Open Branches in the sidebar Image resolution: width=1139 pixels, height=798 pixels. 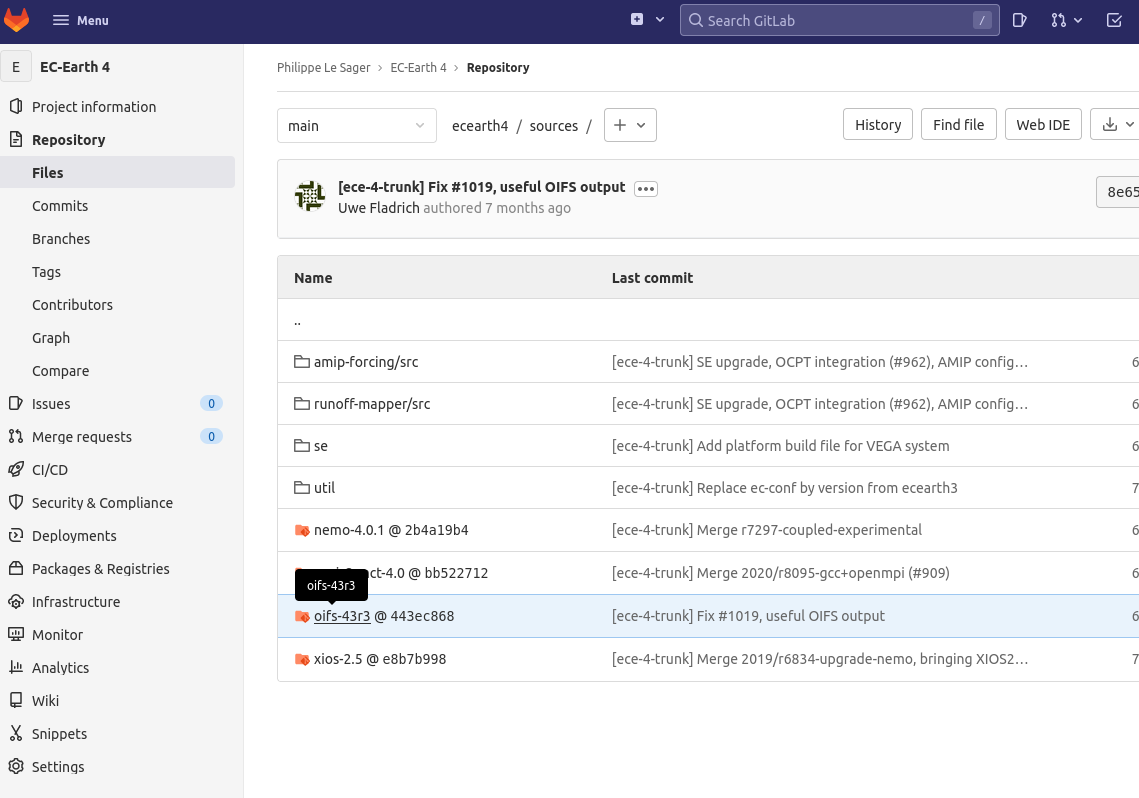point(61,239)
